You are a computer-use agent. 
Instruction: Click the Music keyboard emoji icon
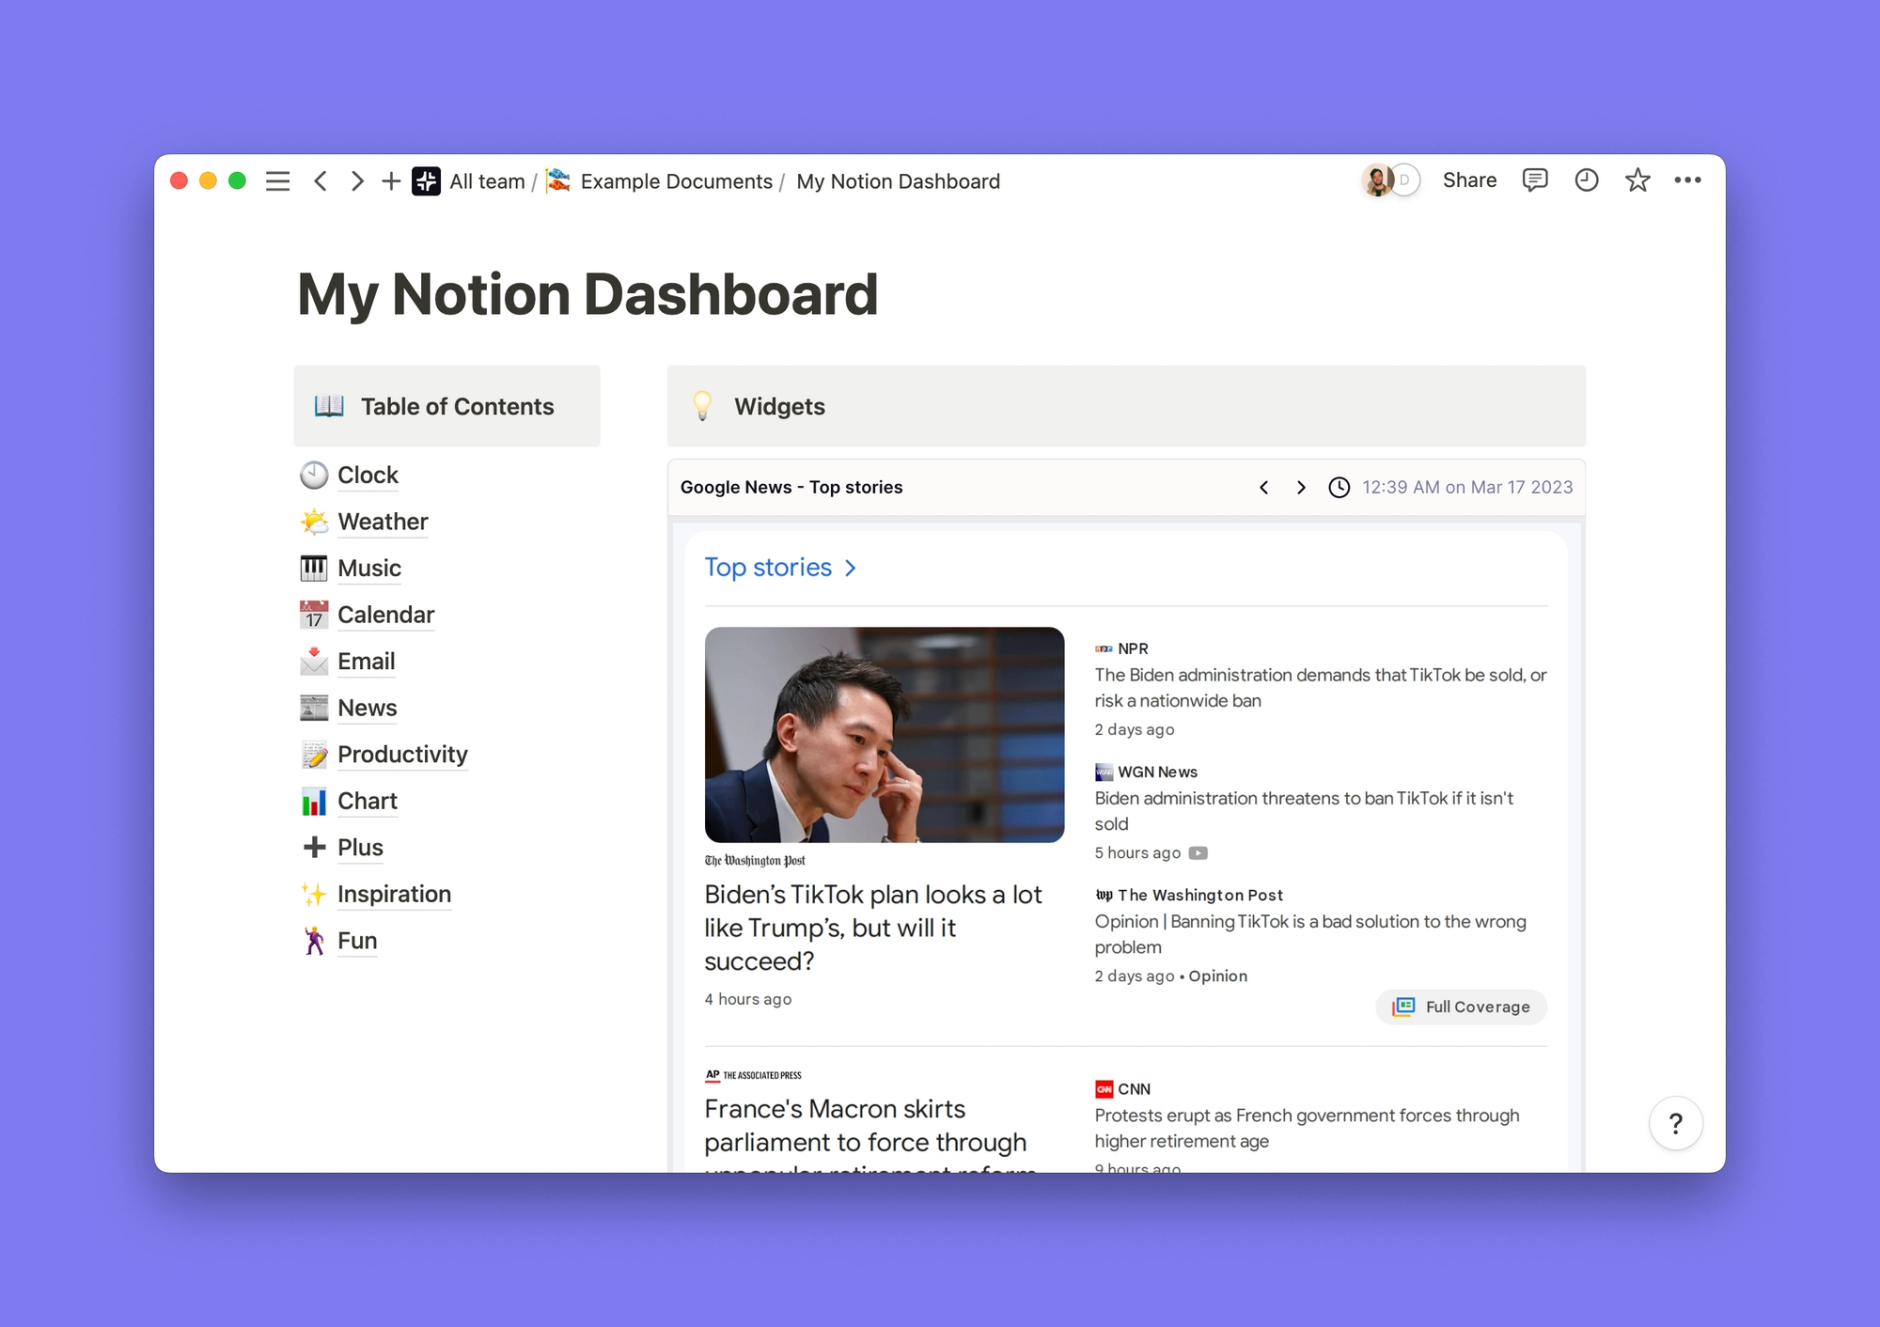[x=314, y=568]
